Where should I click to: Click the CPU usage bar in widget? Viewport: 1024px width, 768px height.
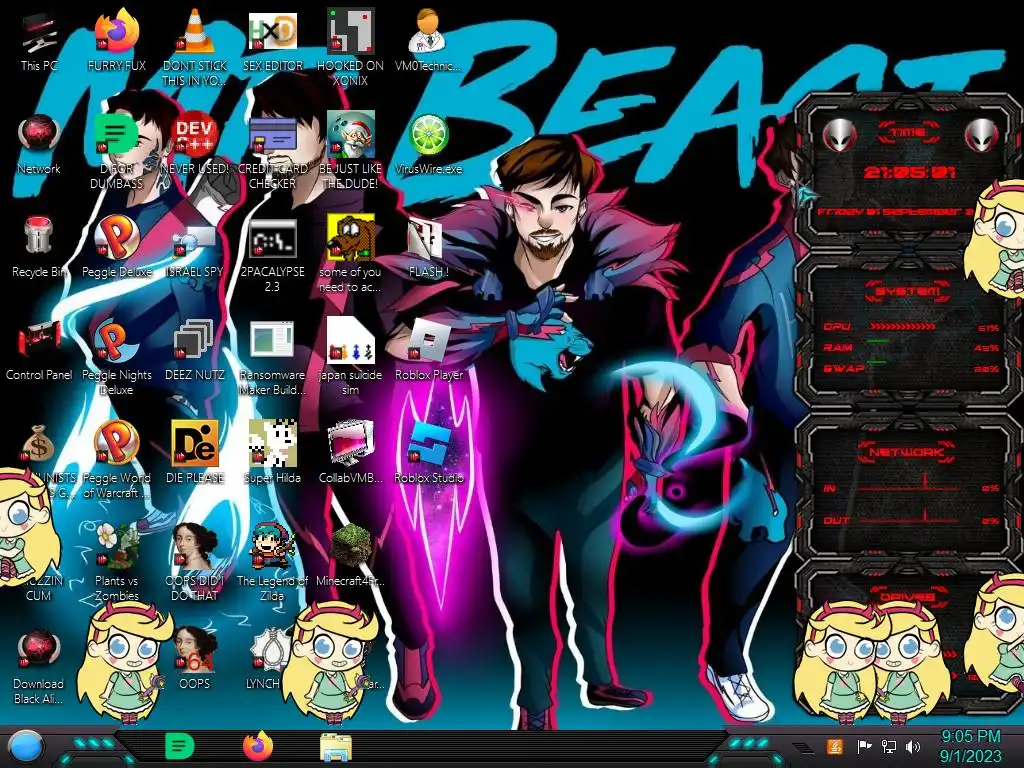(x=903, y=326)
